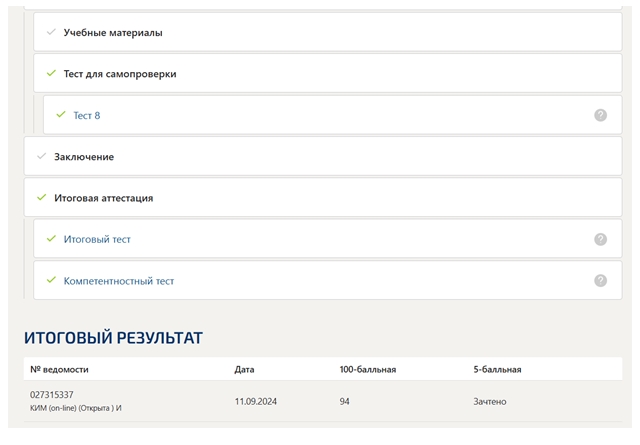Collapse the Итоговая аттестация section

[323, 198]
